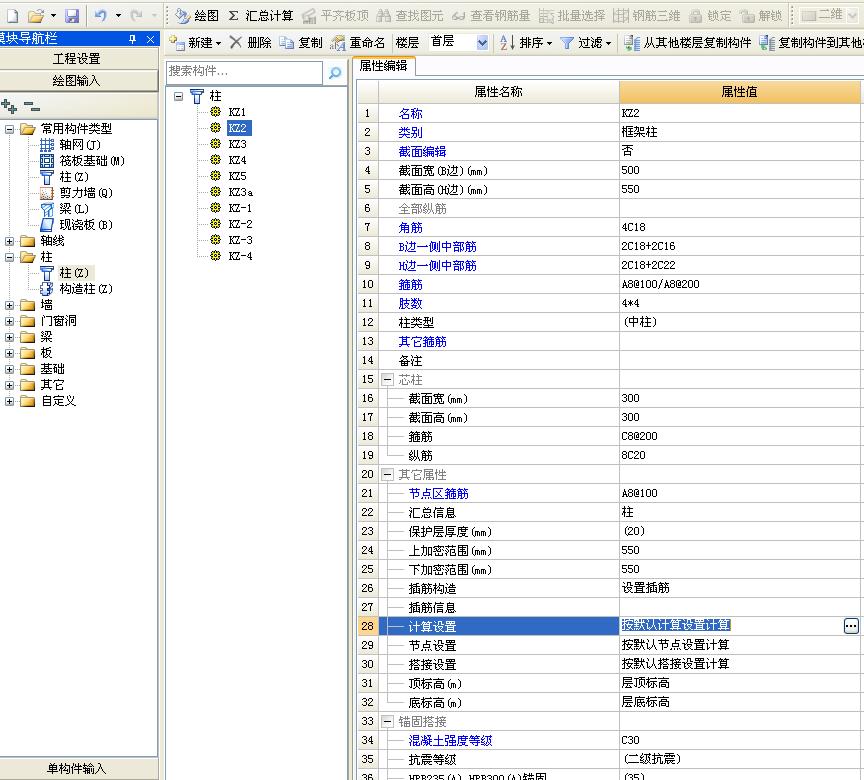Open the undo history dropdown arrow
The height and width of the screenshot is (780, 864).
(x=118, y=15)
